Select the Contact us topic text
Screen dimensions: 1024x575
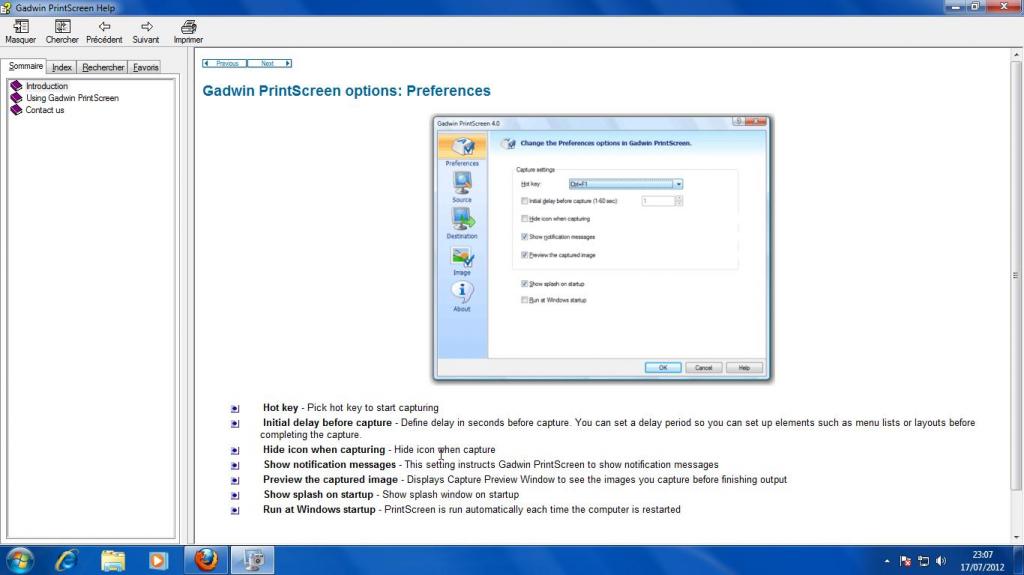(44, 110)
